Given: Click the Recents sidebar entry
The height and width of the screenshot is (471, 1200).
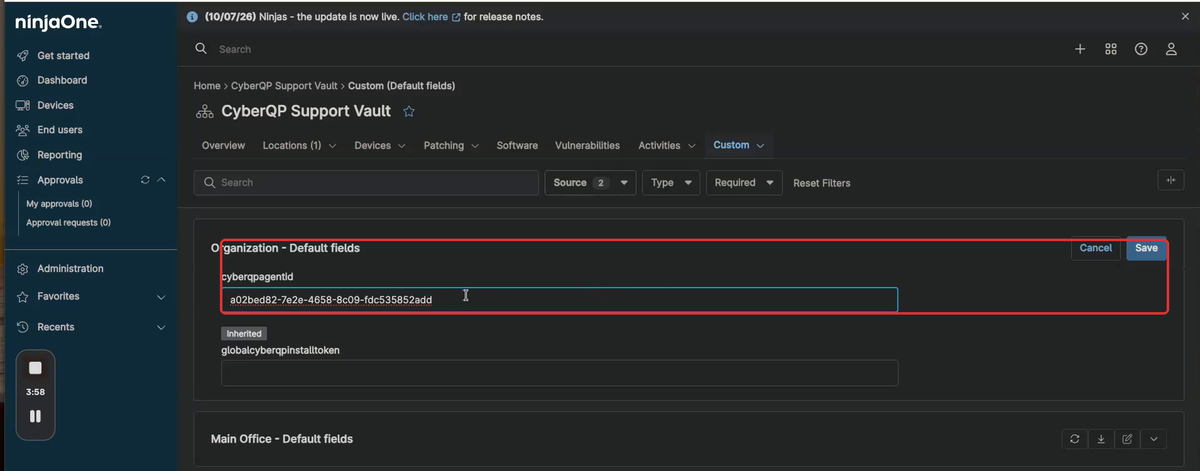Looking at the screenshot, I should coord(55,327).
